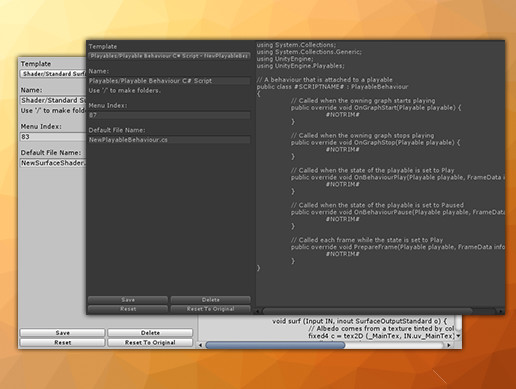Image resolution: width=516 pixels, height=389 pixels.
Task: Click the OnGraphStart method line
Action: 376,108
